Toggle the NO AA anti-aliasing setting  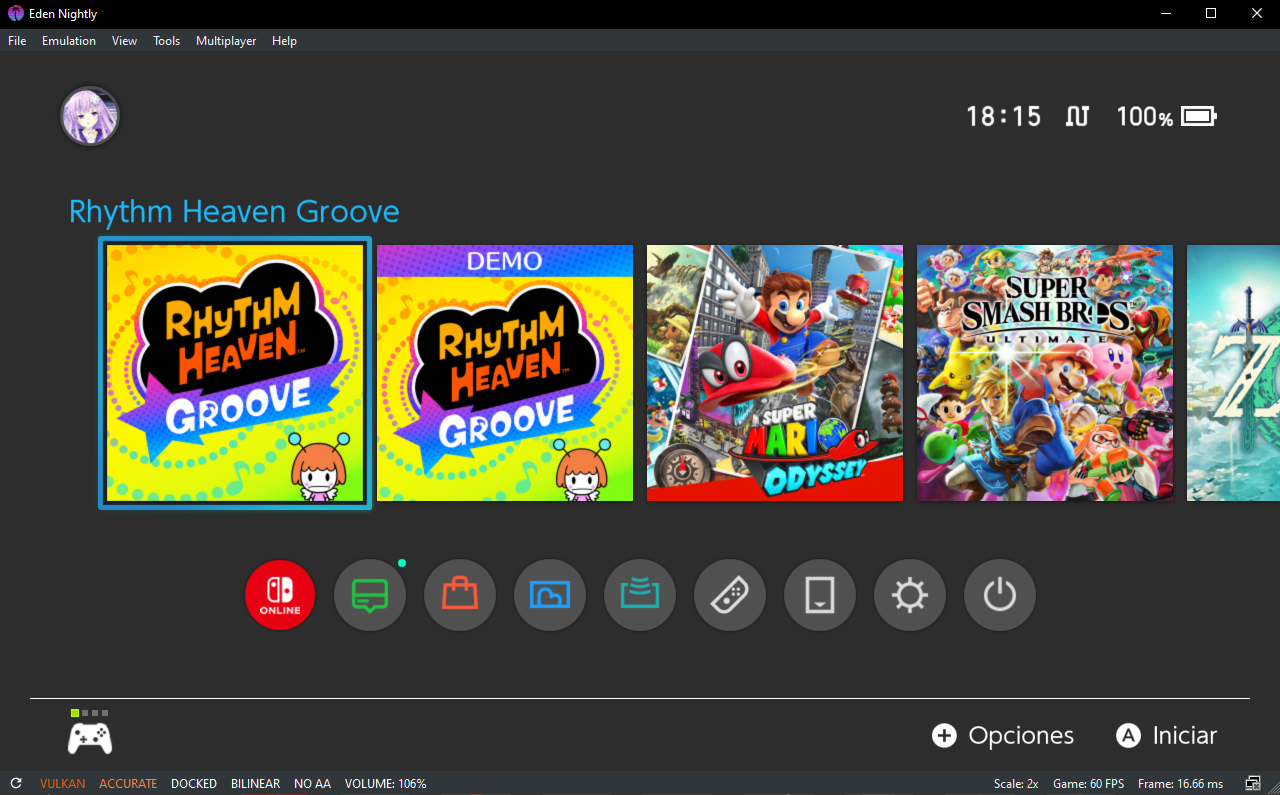pos(312,784)
